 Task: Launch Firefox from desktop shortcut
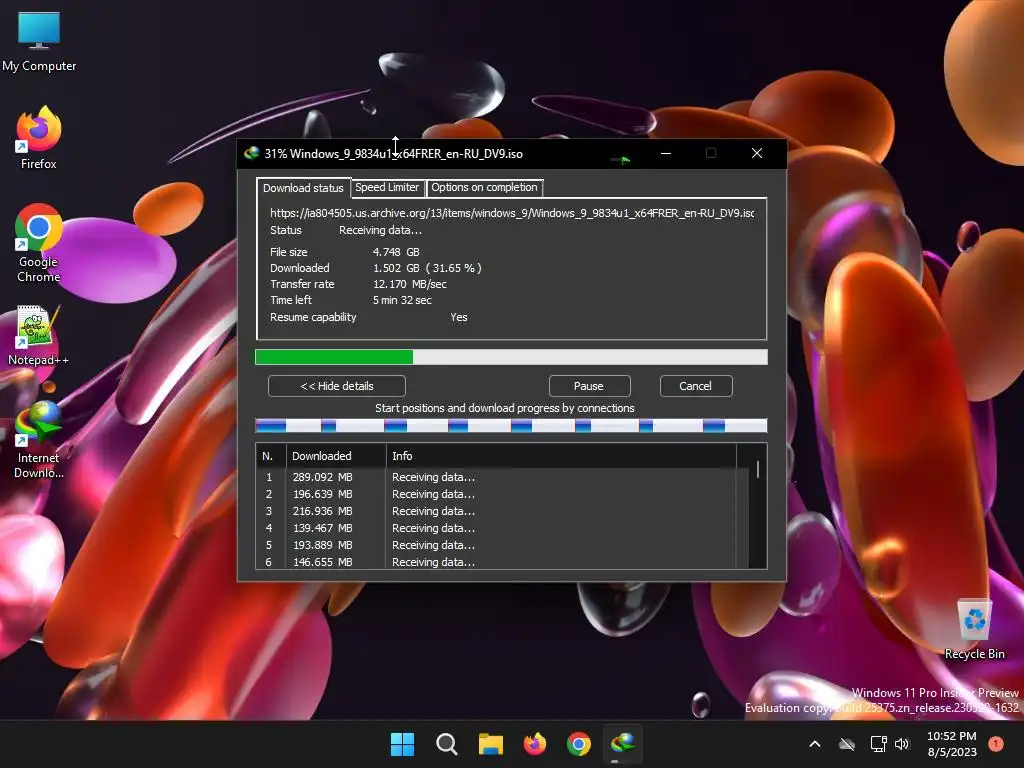(39, 138)
